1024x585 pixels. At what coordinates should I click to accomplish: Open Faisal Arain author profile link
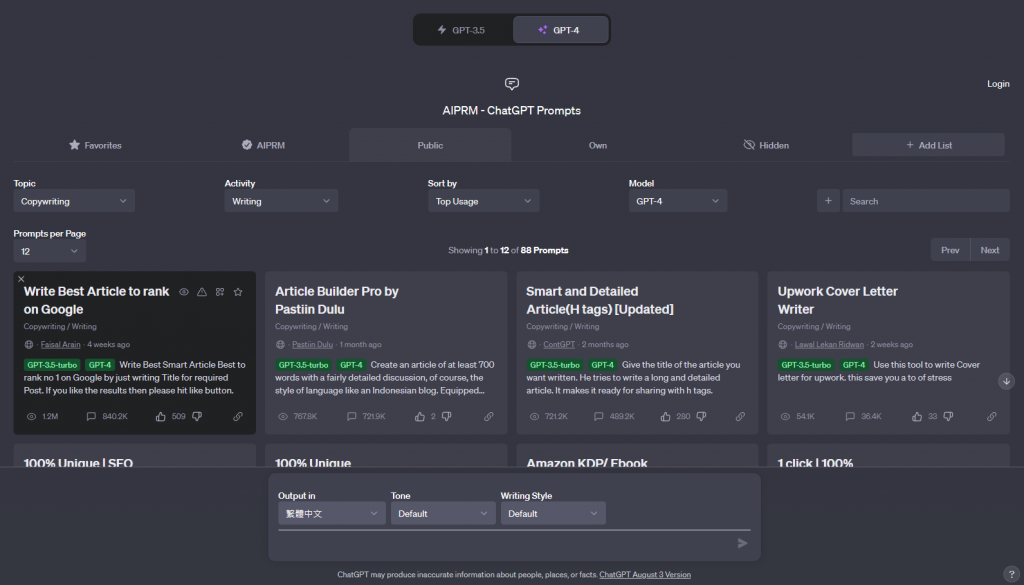(61, 345)
